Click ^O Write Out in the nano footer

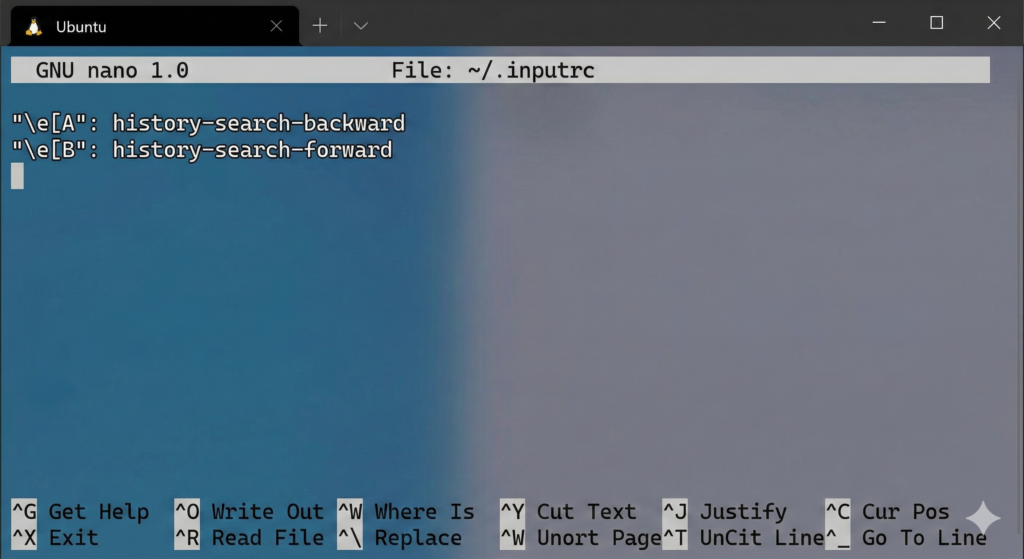pos(249,512)
